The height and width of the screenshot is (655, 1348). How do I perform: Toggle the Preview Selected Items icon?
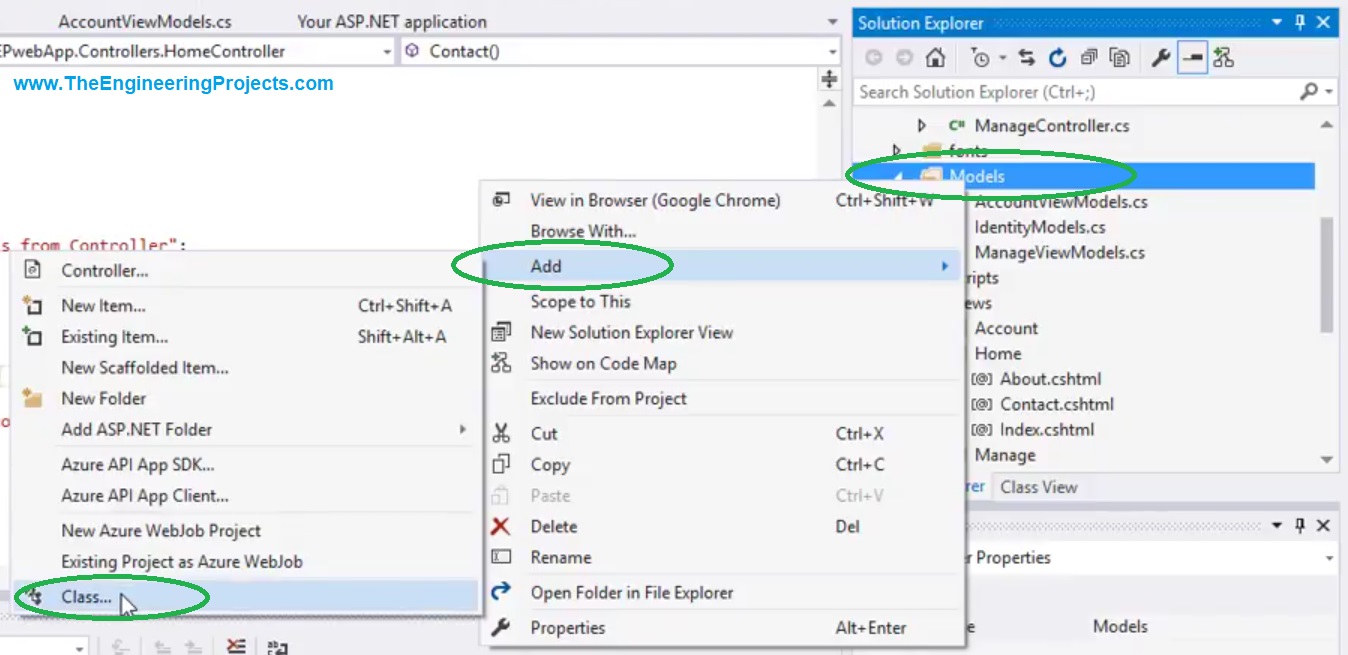coord(1192,57)
